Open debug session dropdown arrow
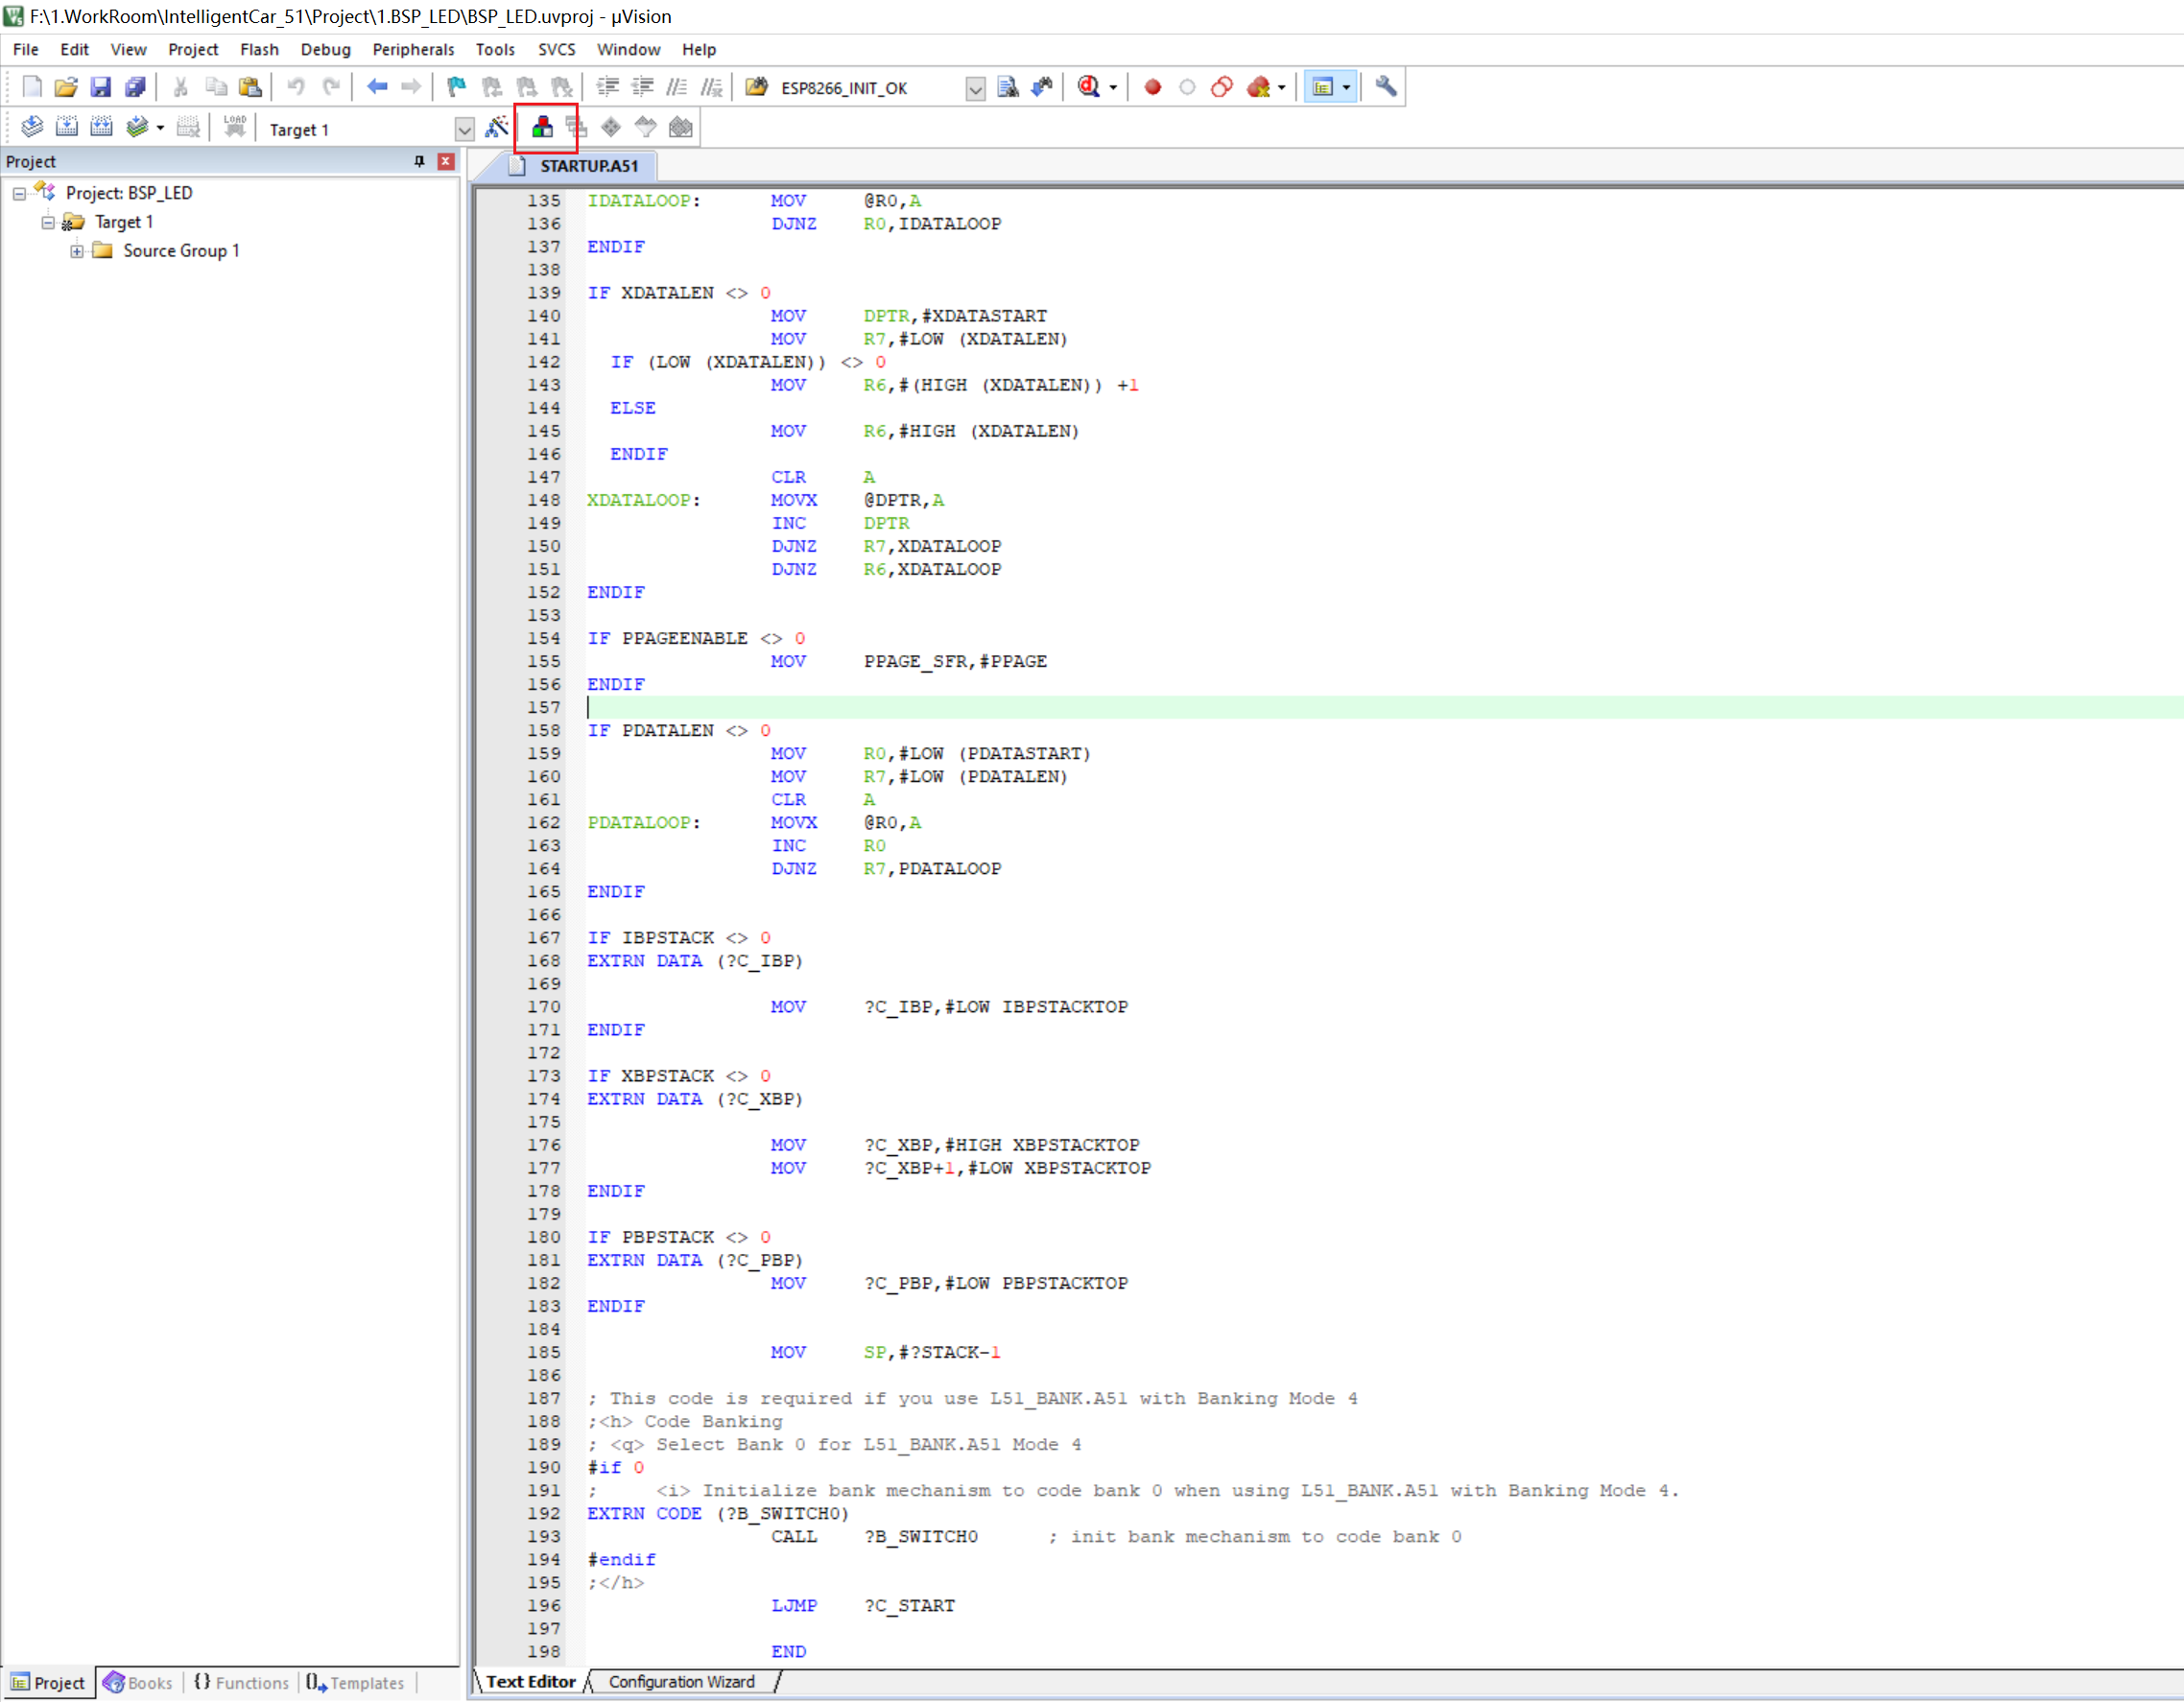Image resolution: width=2184 pixels, height=1702 pixels. click(1113, 88)
